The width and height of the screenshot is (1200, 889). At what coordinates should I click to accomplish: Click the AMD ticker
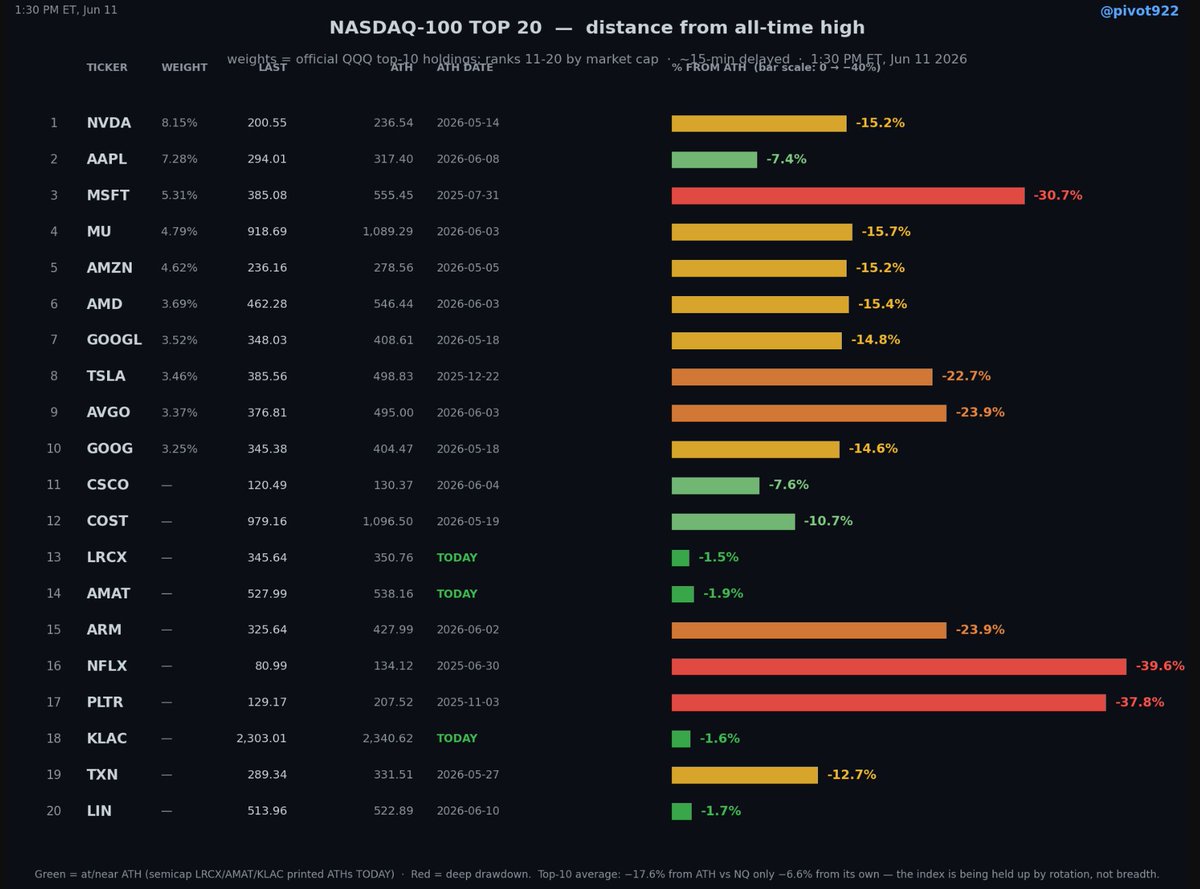(x=105, y=304)
